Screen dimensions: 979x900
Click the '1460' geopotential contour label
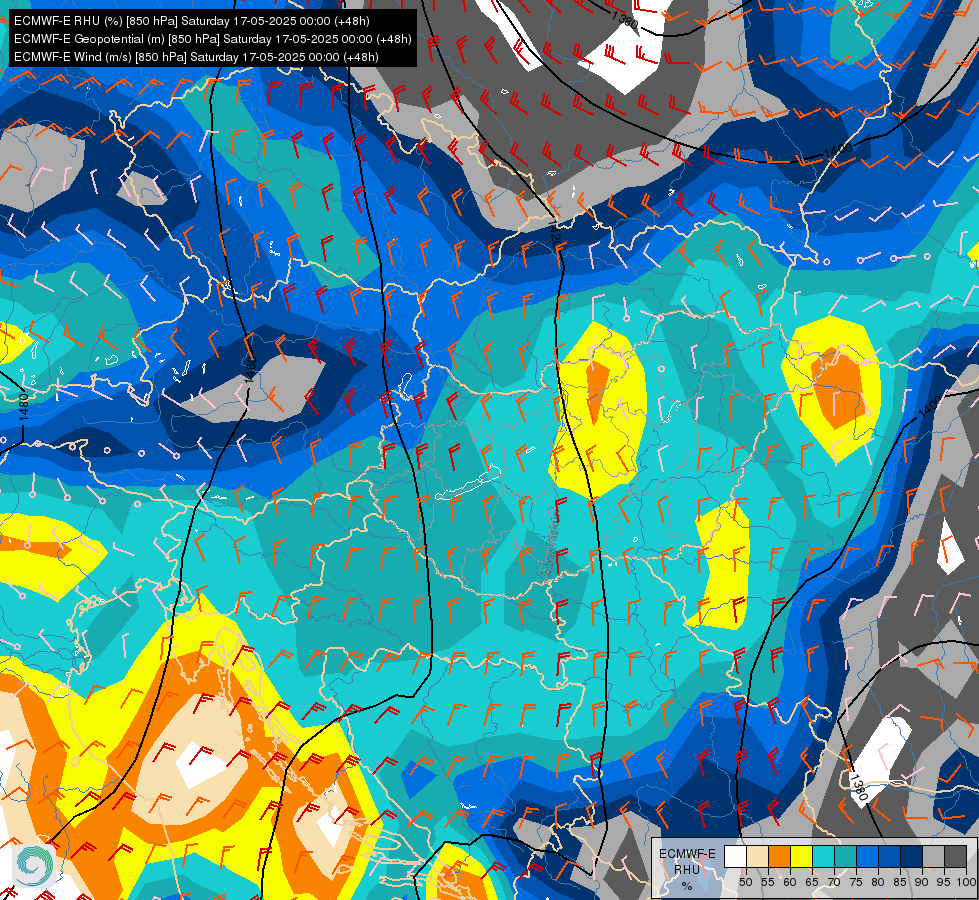pyautogui.click(x=250, y=369)
